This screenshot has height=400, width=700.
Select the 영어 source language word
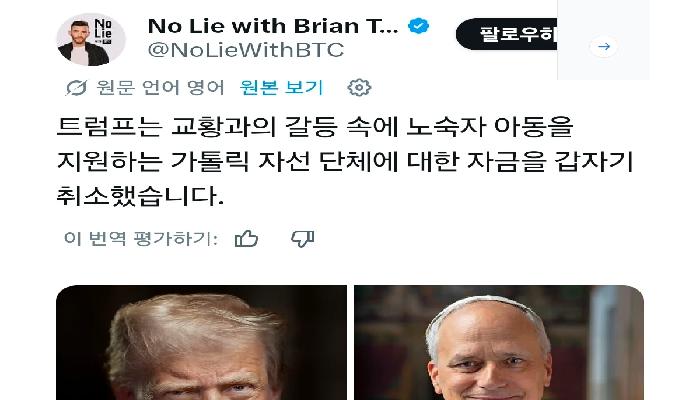(206, 87)
